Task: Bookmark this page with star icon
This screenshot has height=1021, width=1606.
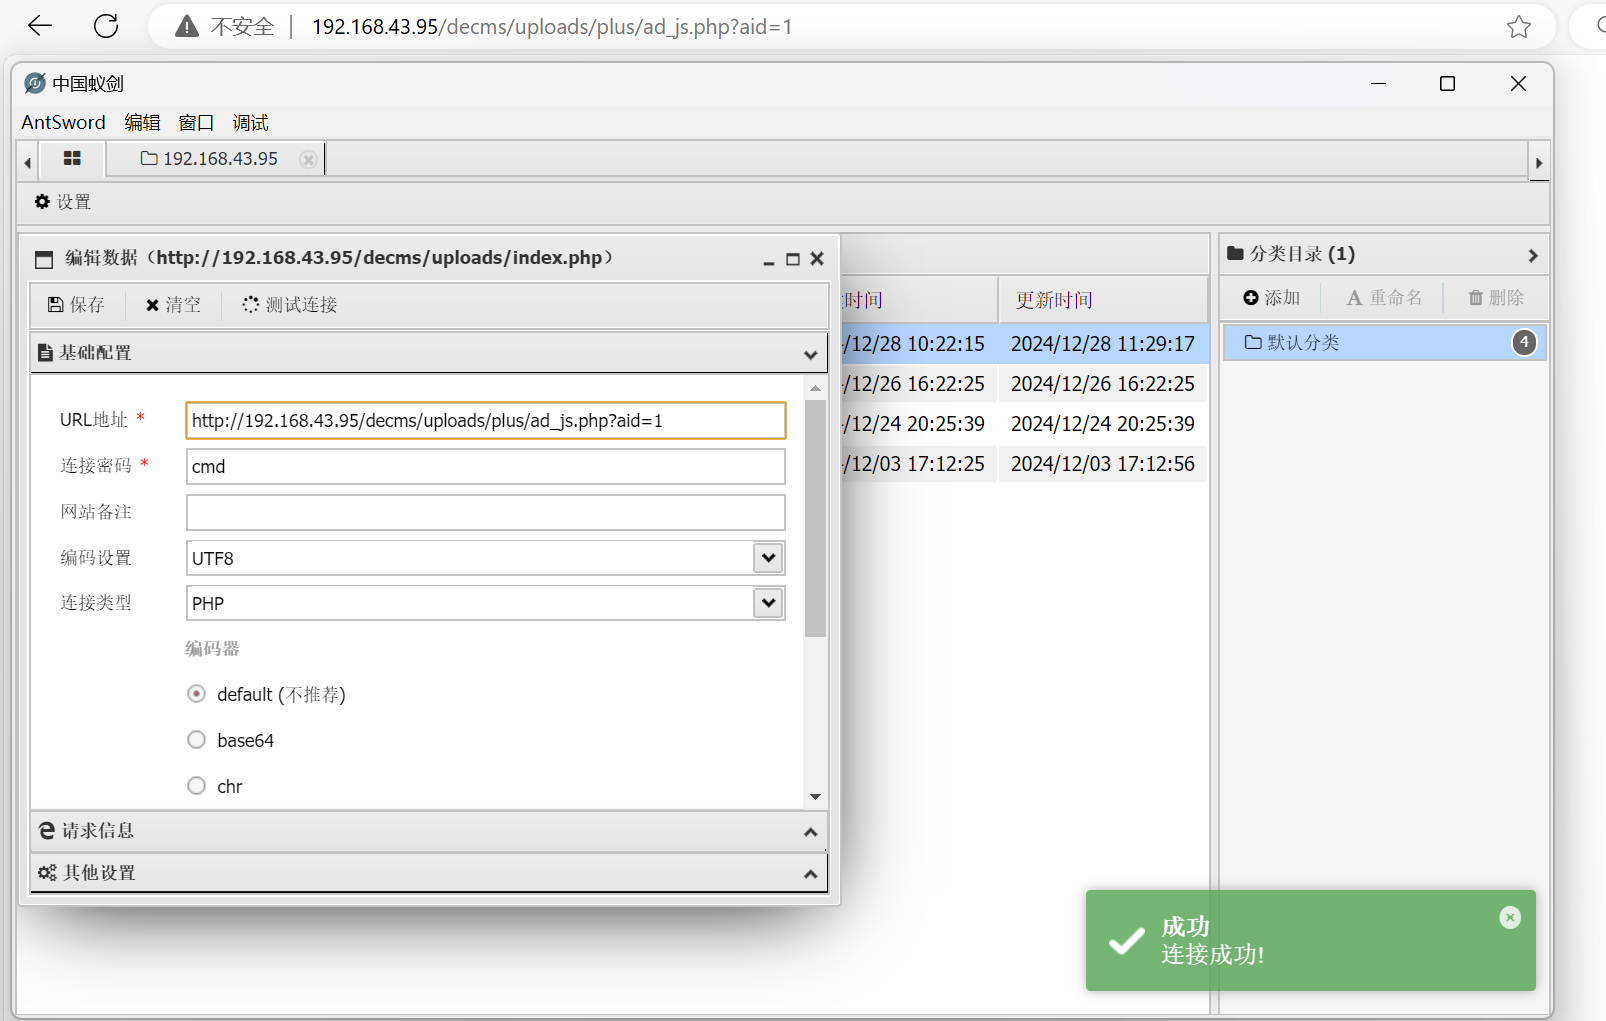Action: pyautogui.click(x=1518, y=27)
